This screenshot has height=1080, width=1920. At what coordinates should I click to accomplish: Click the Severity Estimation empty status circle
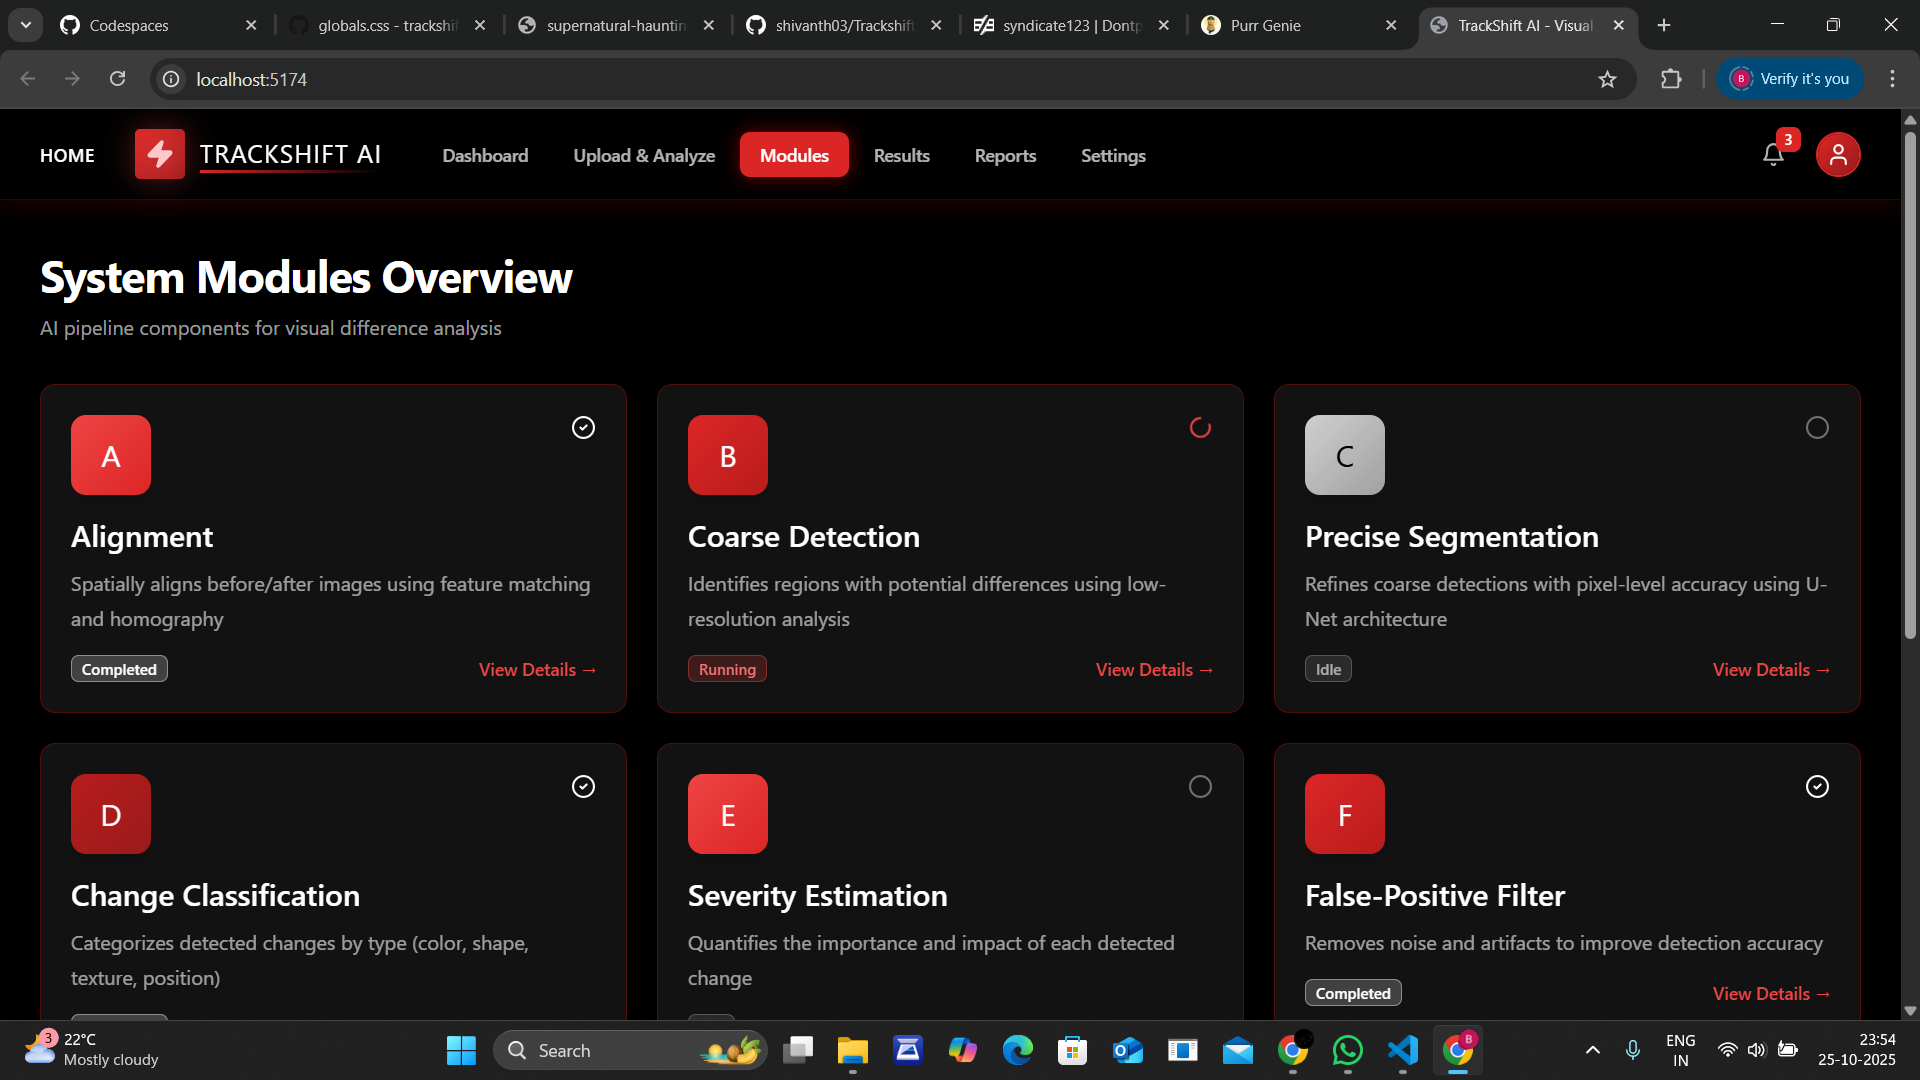(1200, 787)
